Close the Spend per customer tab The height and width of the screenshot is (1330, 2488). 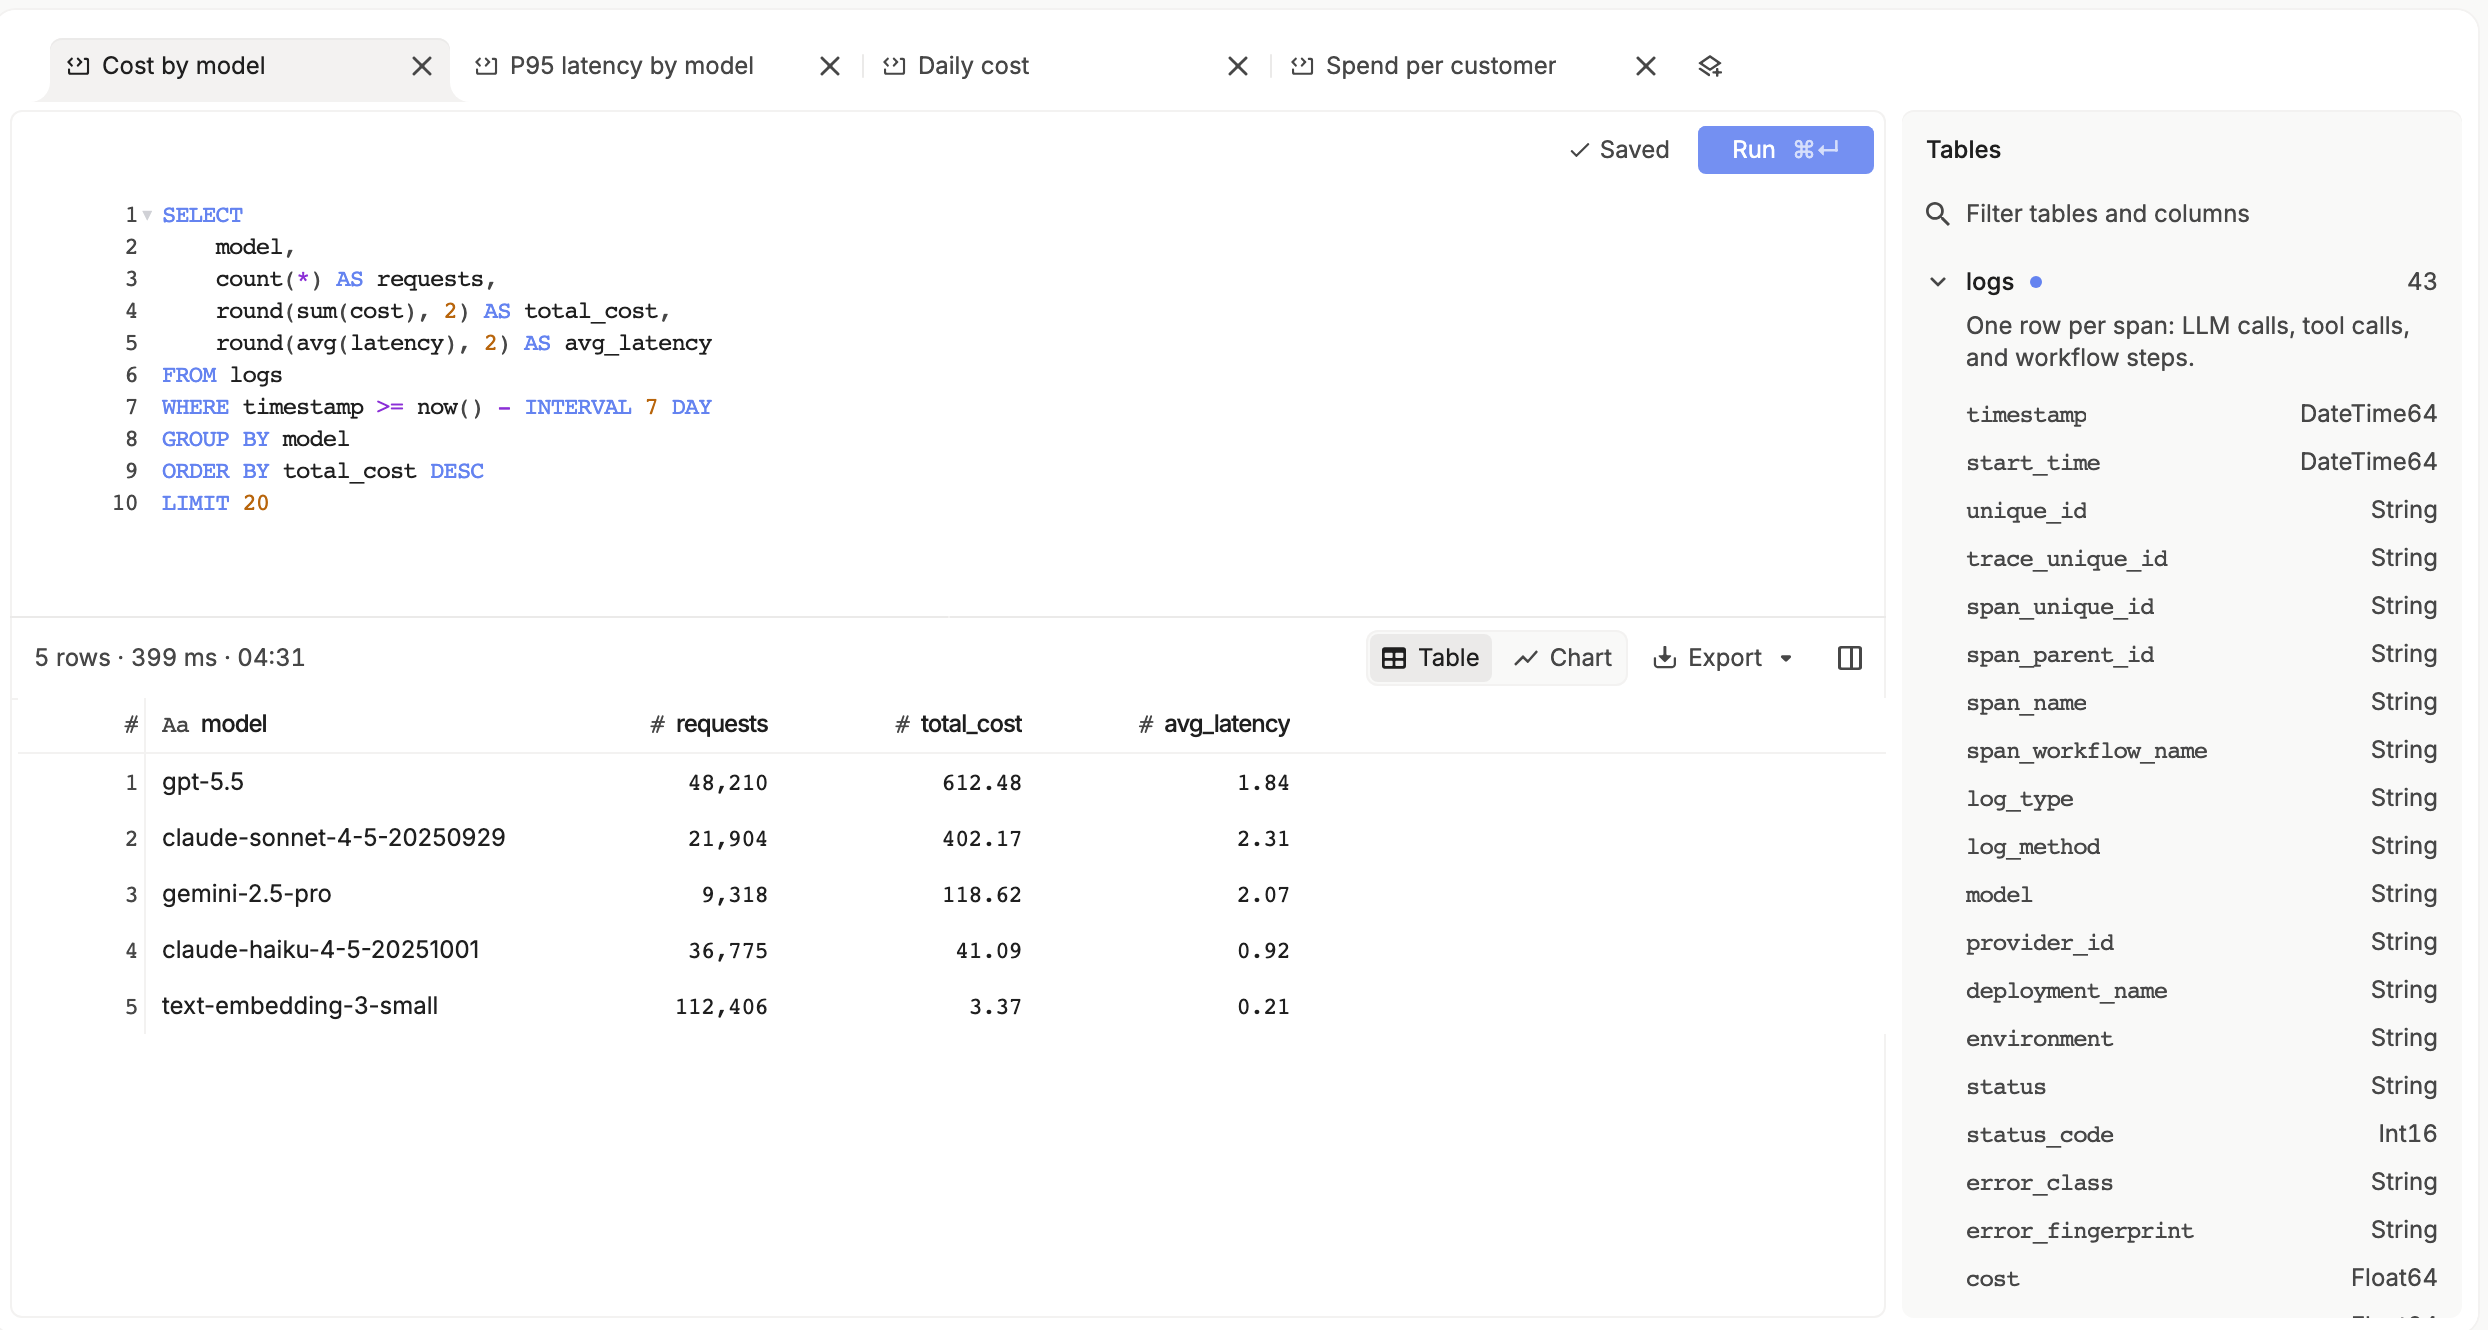(1646, 66)
